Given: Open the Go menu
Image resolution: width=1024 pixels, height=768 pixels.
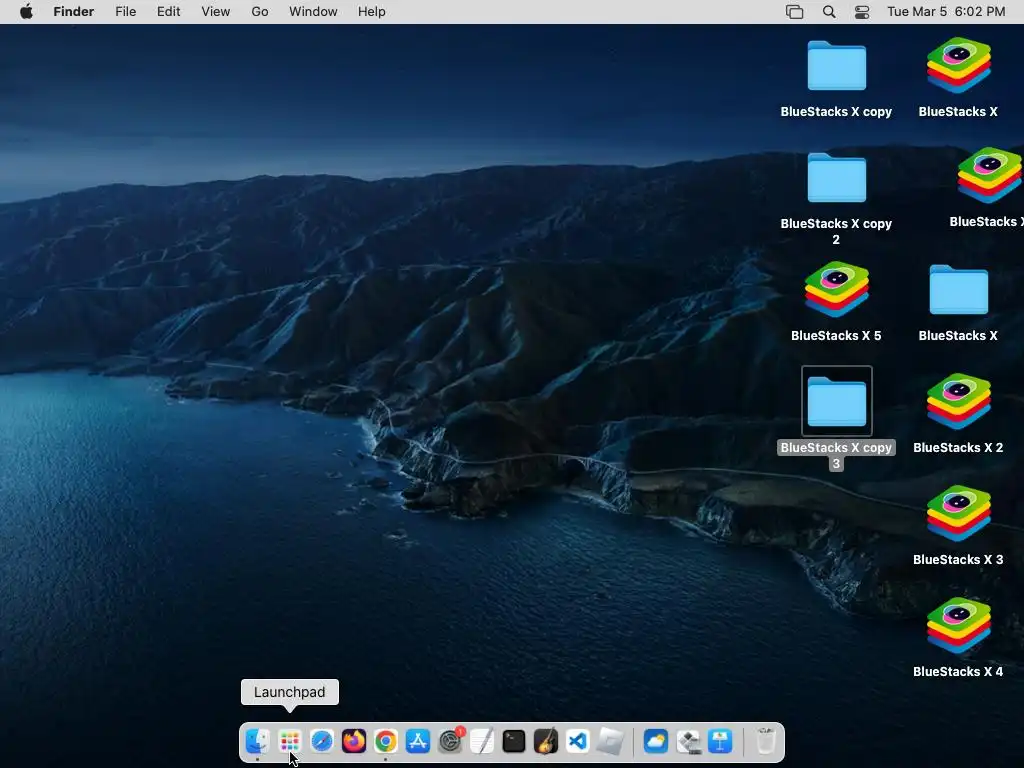Looking at the screenshot, I should coord(260,12).
